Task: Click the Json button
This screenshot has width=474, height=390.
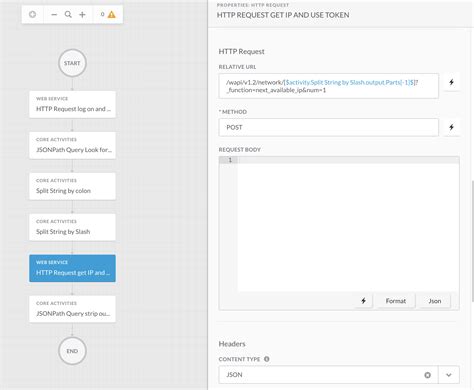Action: pos(435,301)
